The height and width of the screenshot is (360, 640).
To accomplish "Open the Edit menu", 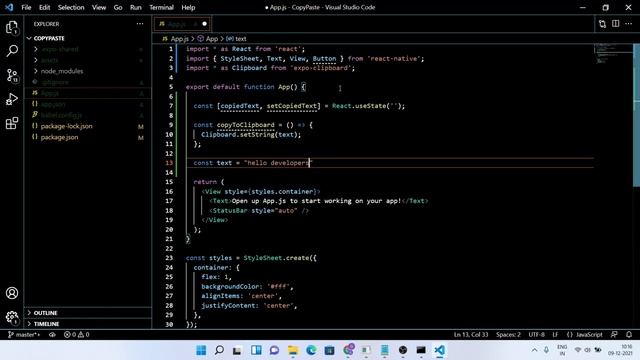I will point(44,7).
